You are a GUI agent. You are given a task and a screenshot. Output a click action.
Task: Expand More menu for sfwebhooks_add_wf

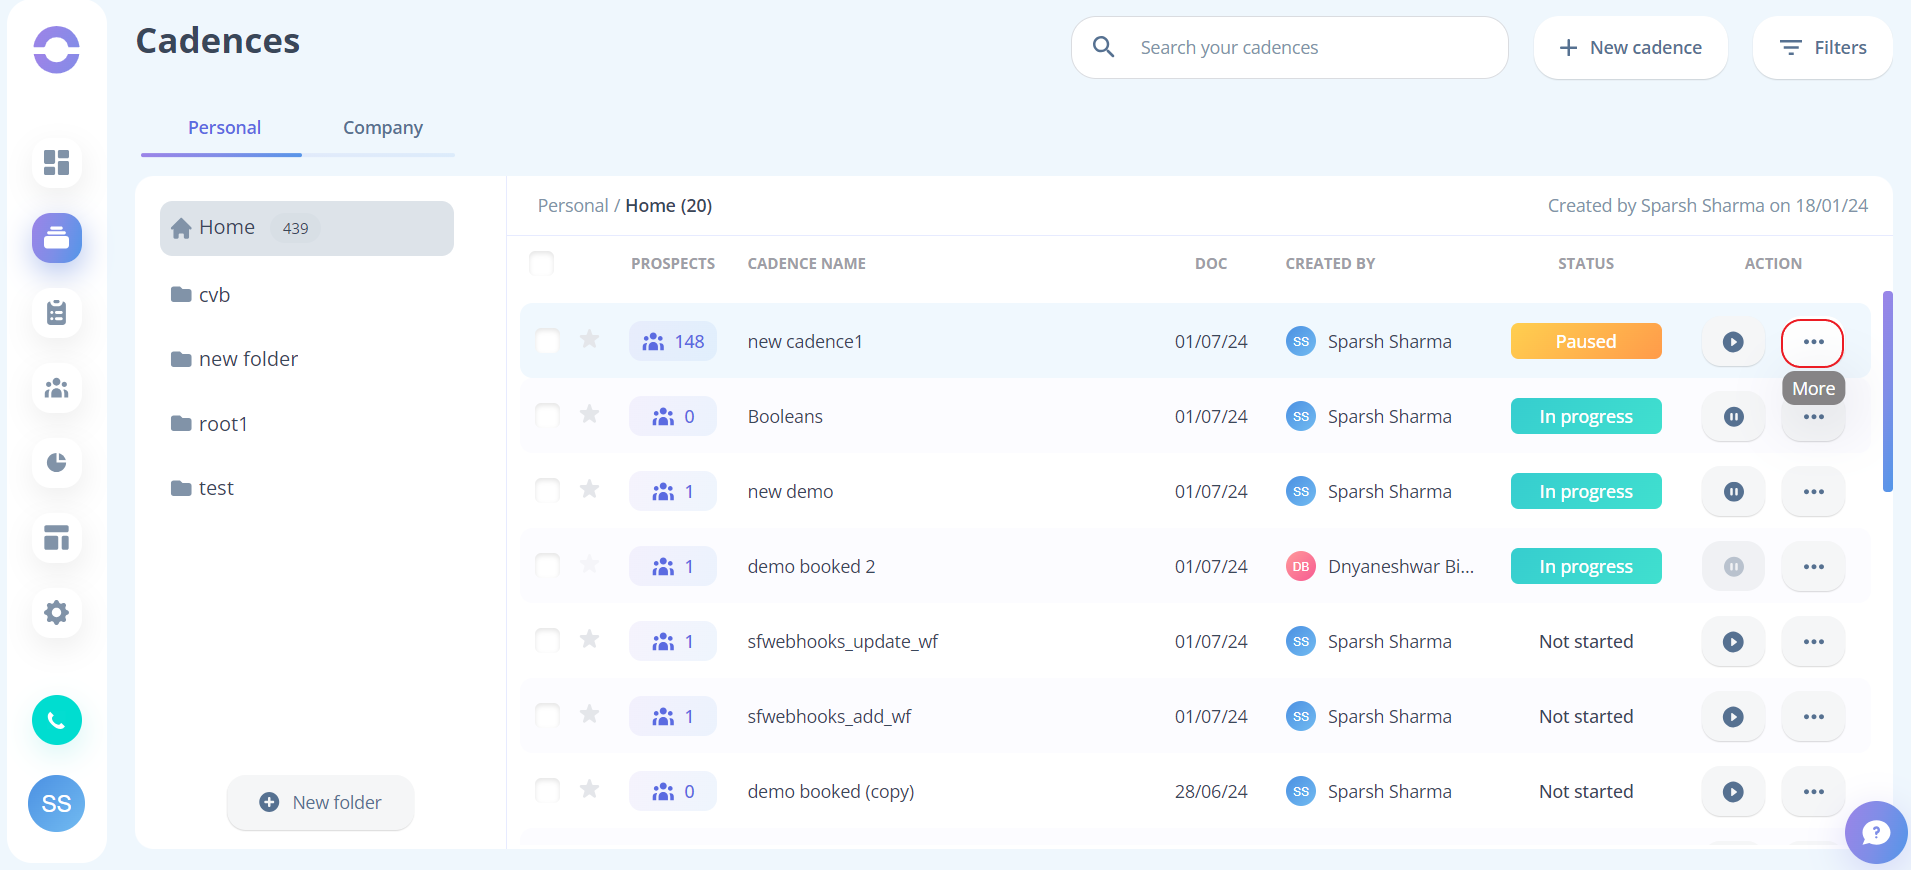click(1813, 717)
